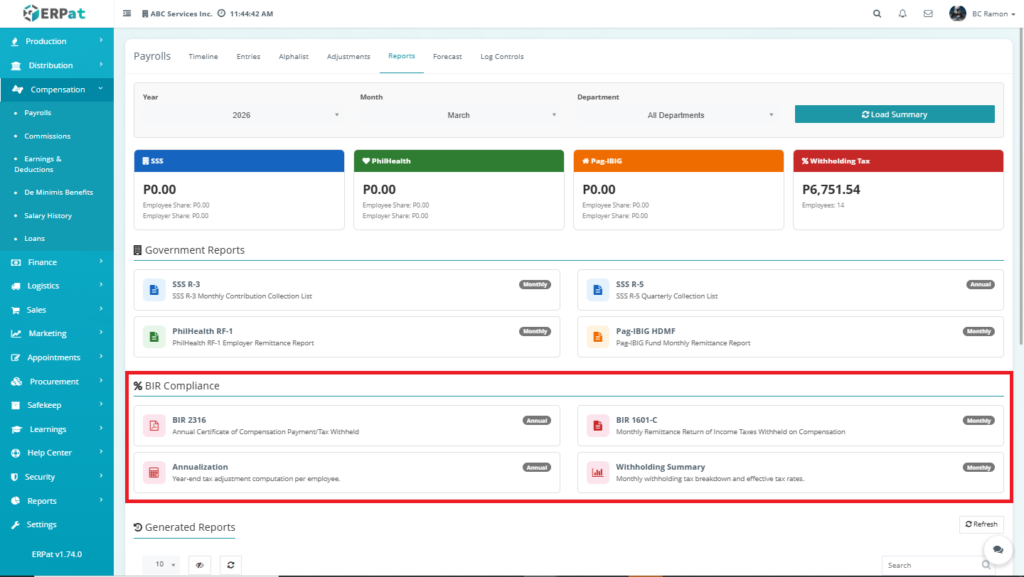Switch to the Alphalist tab
Screen dimensions: 1024x577
coord(293,57)
